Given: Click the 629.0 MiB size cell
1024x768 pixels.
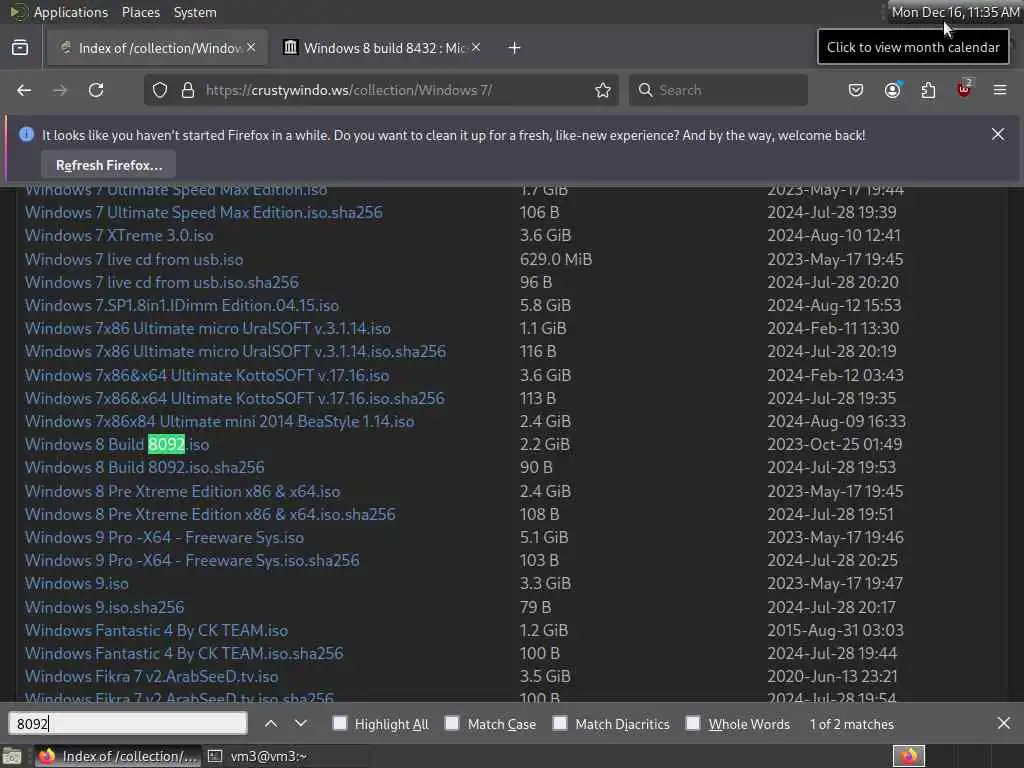Looking at the screenshot, I should (556, 260).
